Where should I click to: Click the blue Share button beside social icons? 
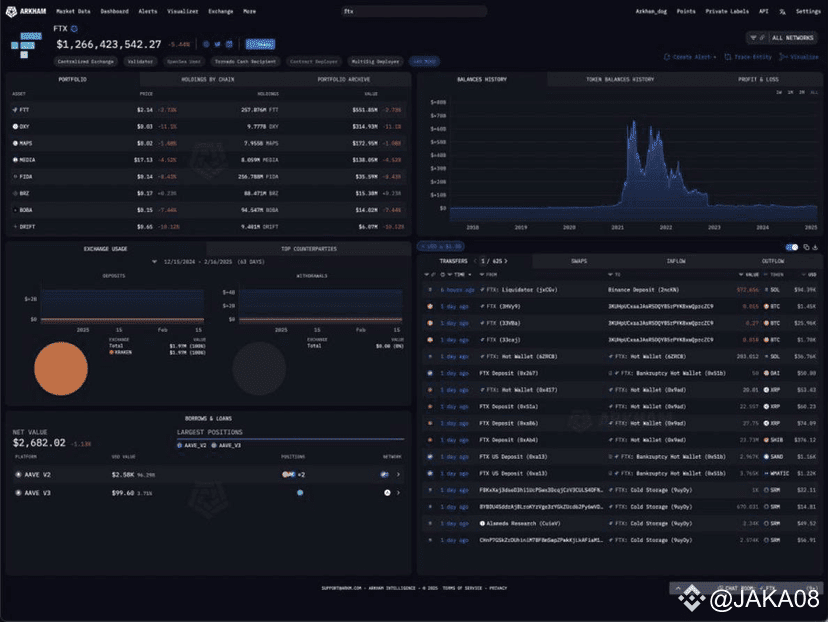pos(260,44)
